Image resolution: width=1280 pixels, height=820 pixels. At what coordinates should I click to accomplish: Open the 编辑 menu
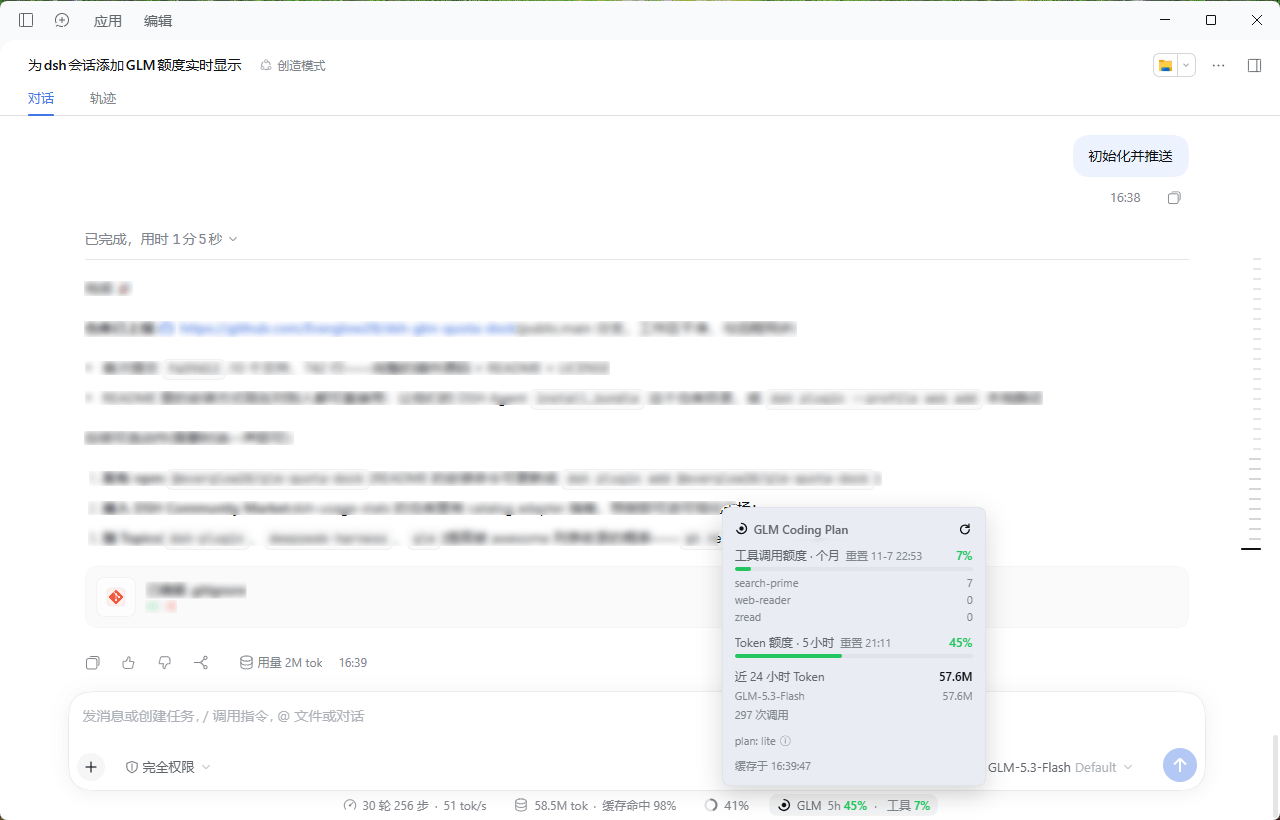click(158, 21)
